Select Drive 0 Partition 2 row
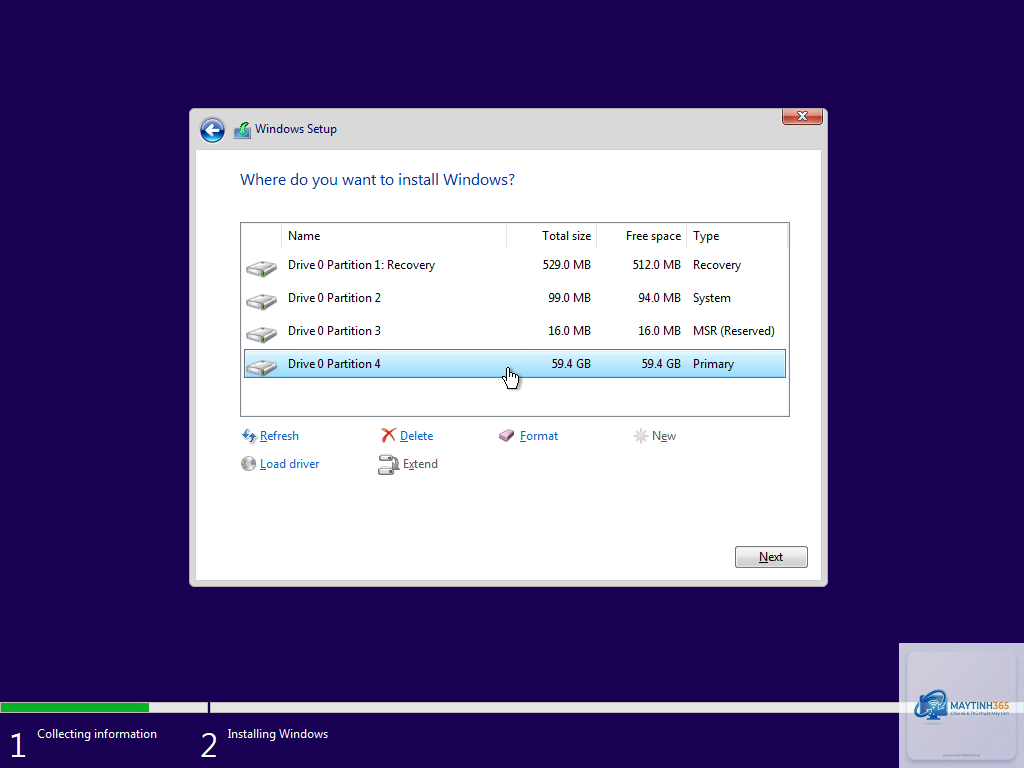Image resolution: width=1024 pixels, height=768 pixels. coord(515,298)
